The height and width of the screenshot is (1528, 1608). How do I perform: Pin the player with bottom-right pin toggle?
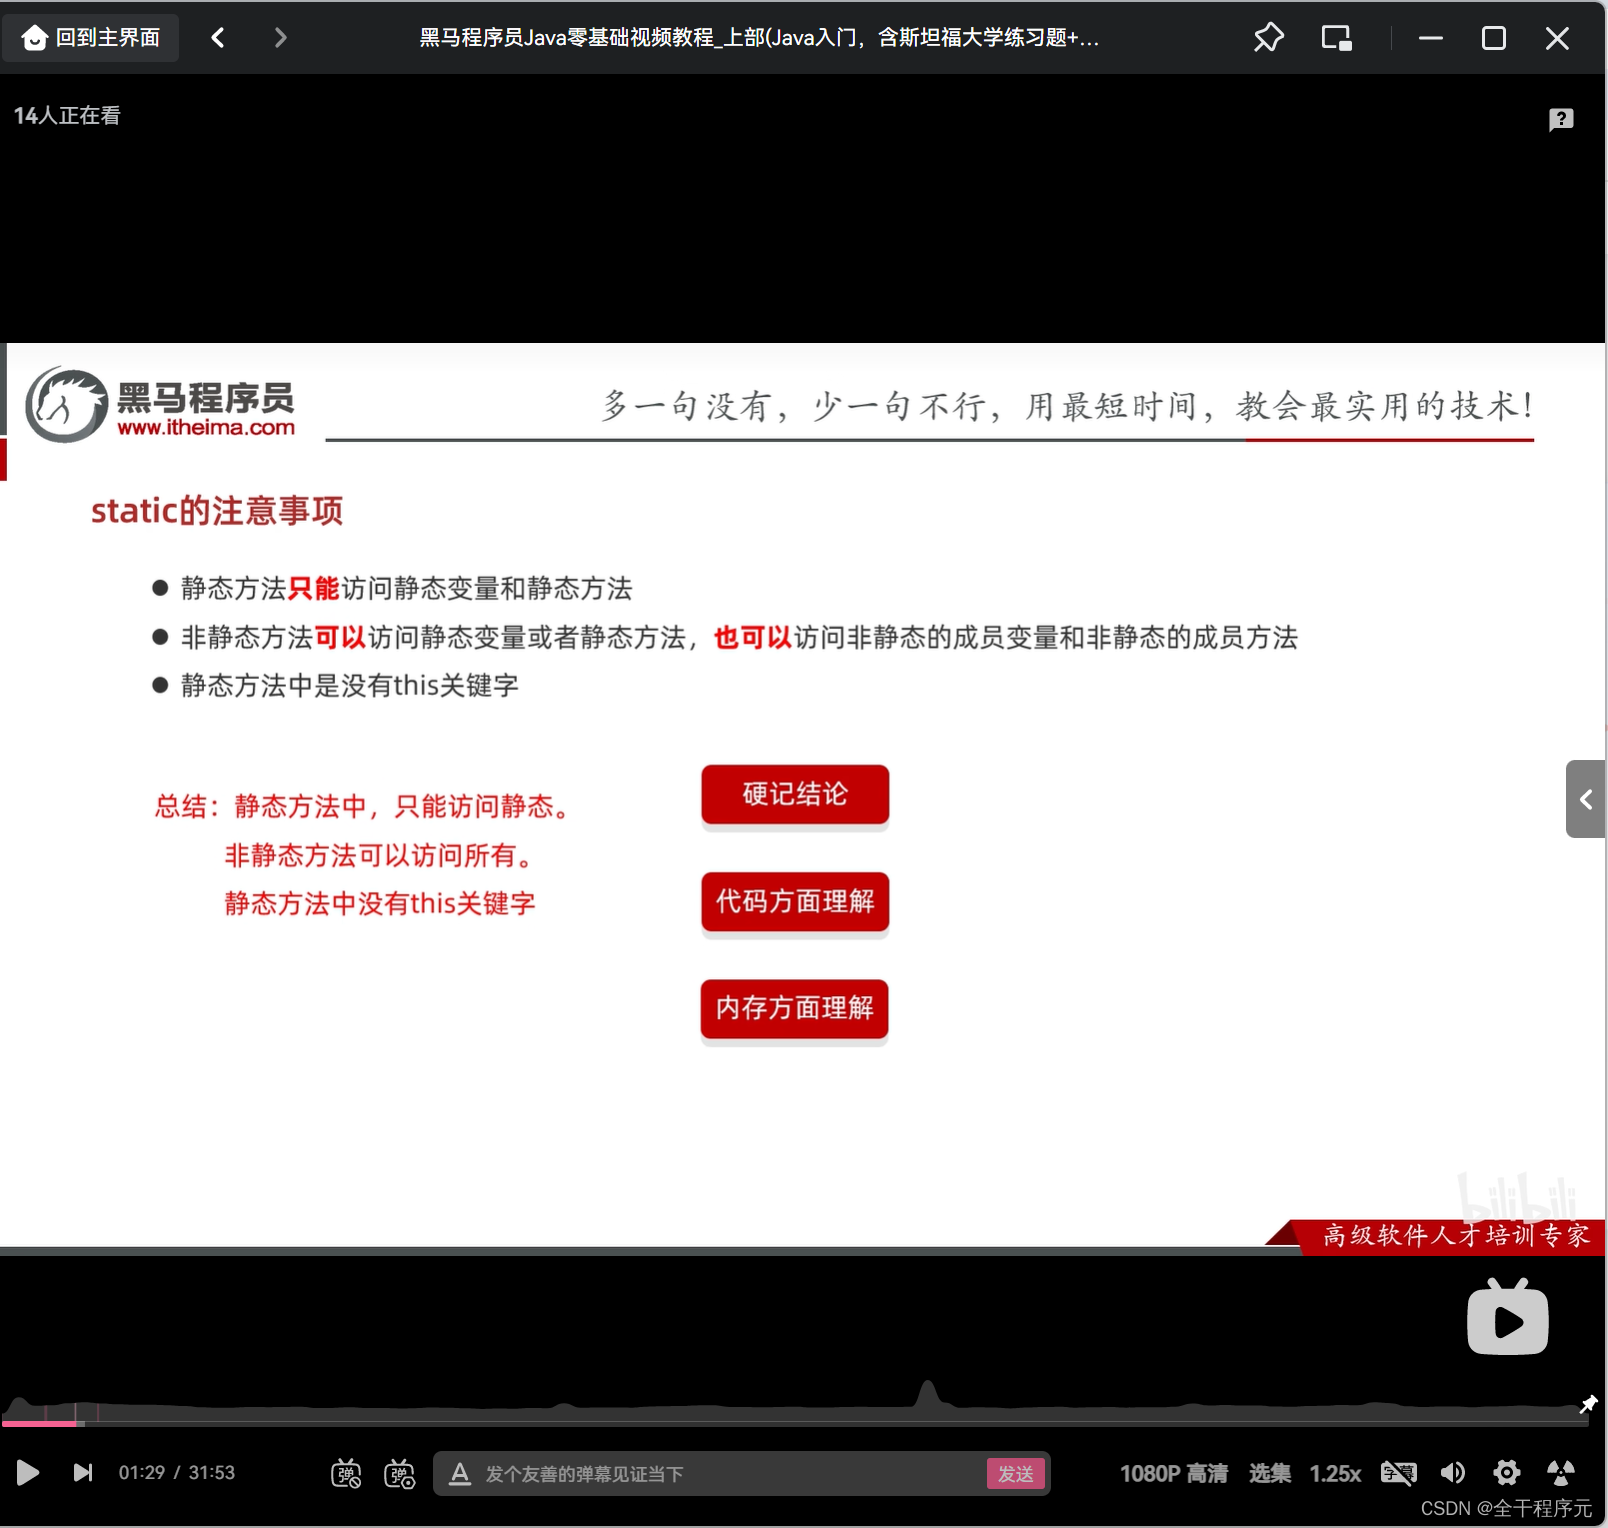[x=1589, y=1403]
